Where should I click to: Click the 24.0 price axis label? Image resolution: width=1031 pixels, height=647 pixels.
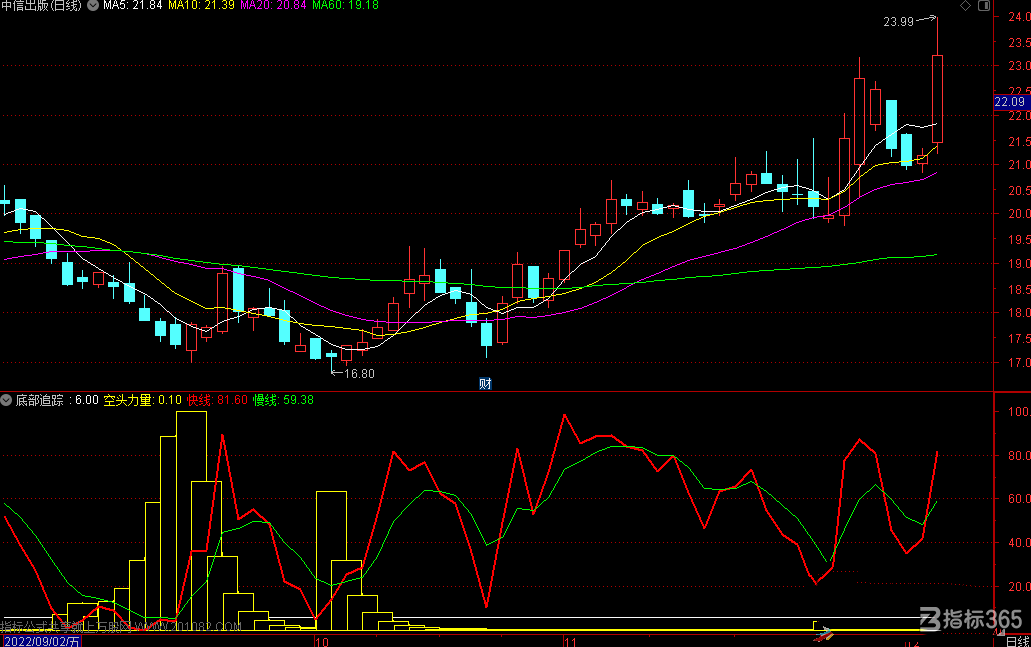[1019, 17]
